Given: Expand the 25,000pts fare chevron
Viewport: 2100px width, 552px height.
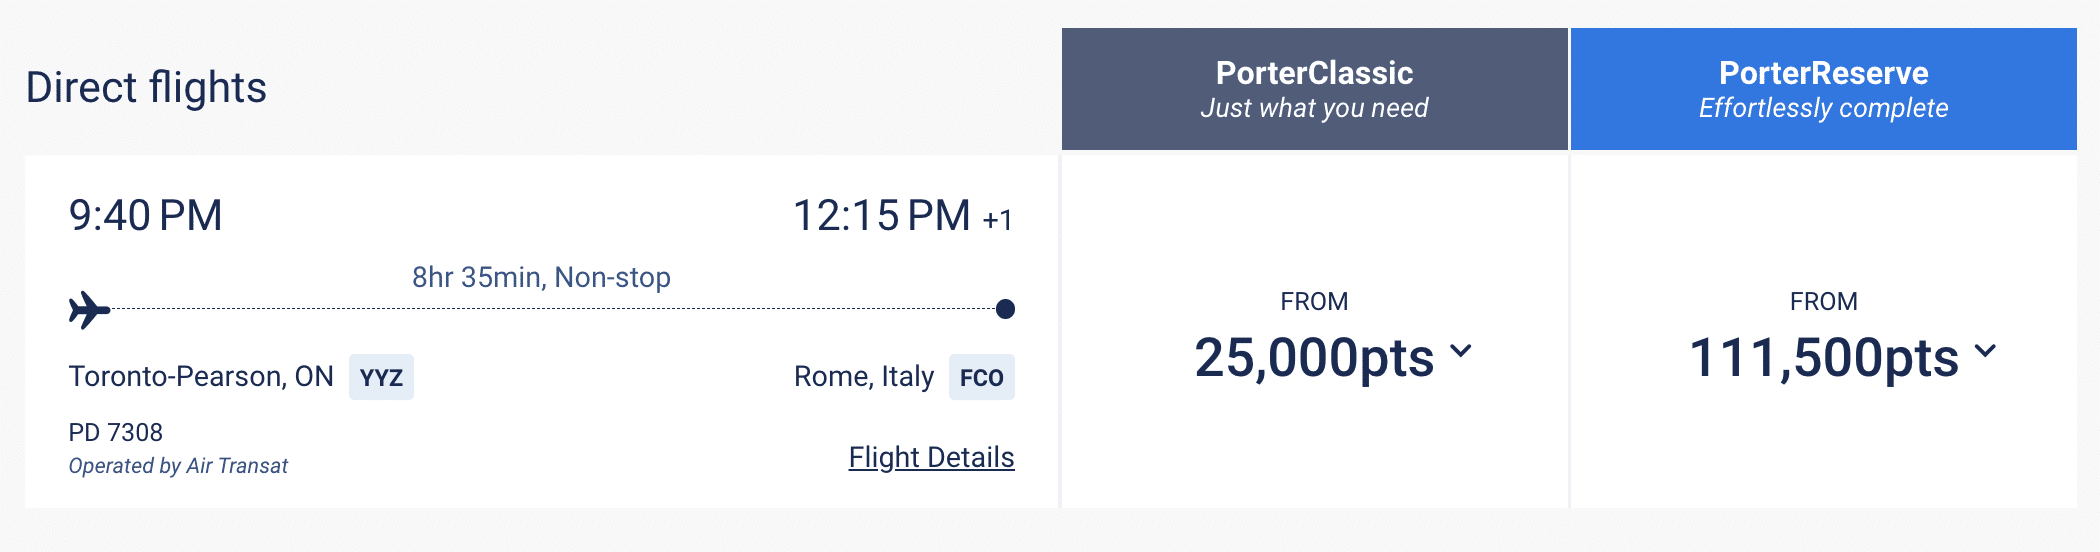Looking at the screenshot, I should coord(1461,351).
